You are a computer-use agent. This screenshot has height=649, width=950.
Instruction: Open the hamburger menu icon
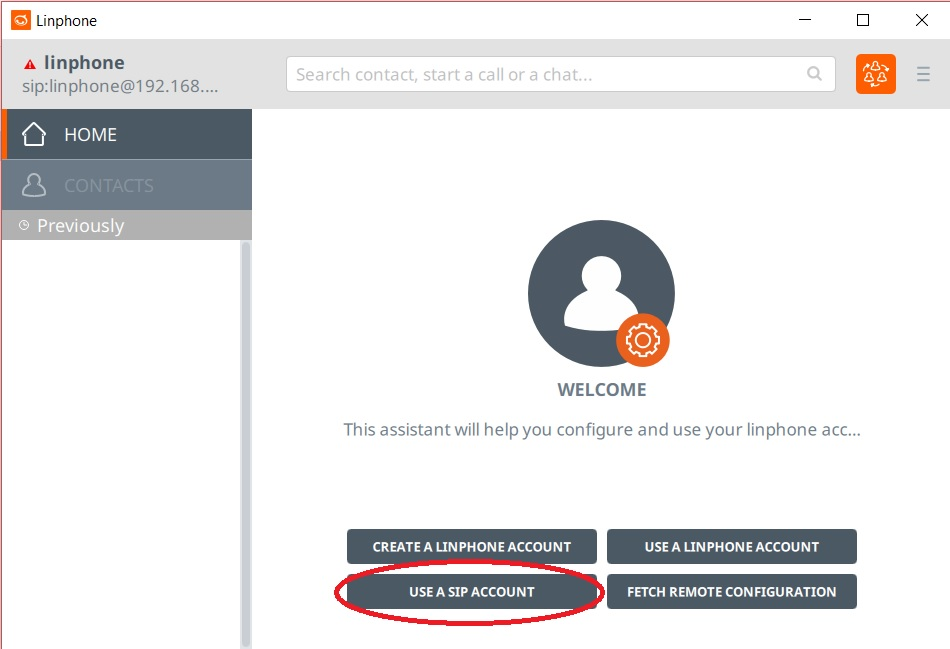(923, 74)
